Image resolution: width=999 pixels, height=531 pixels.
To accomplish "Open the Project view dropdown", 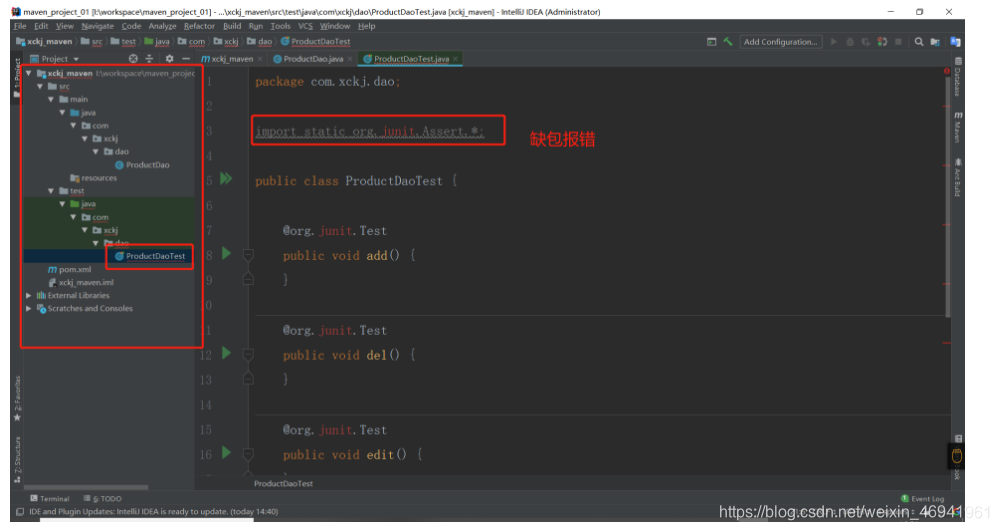I will (x=55, y=59).
